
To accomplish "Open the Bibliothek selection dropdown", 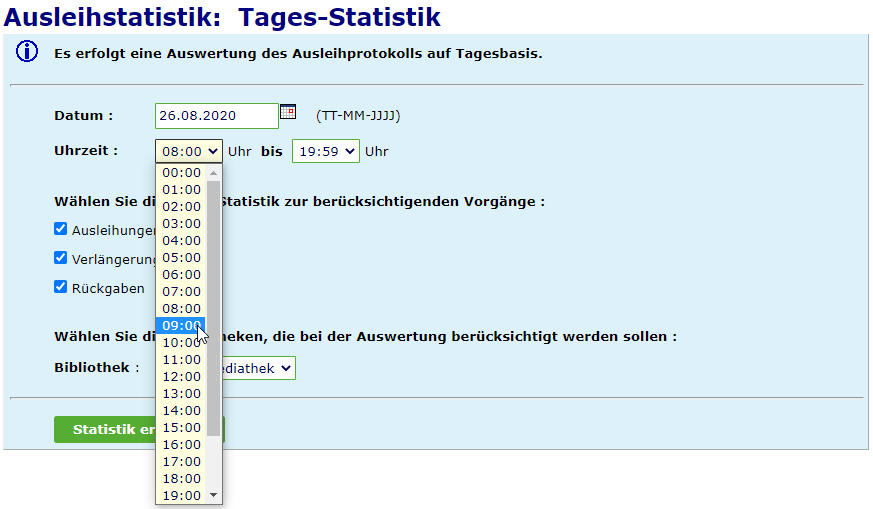I will [259, 368].
